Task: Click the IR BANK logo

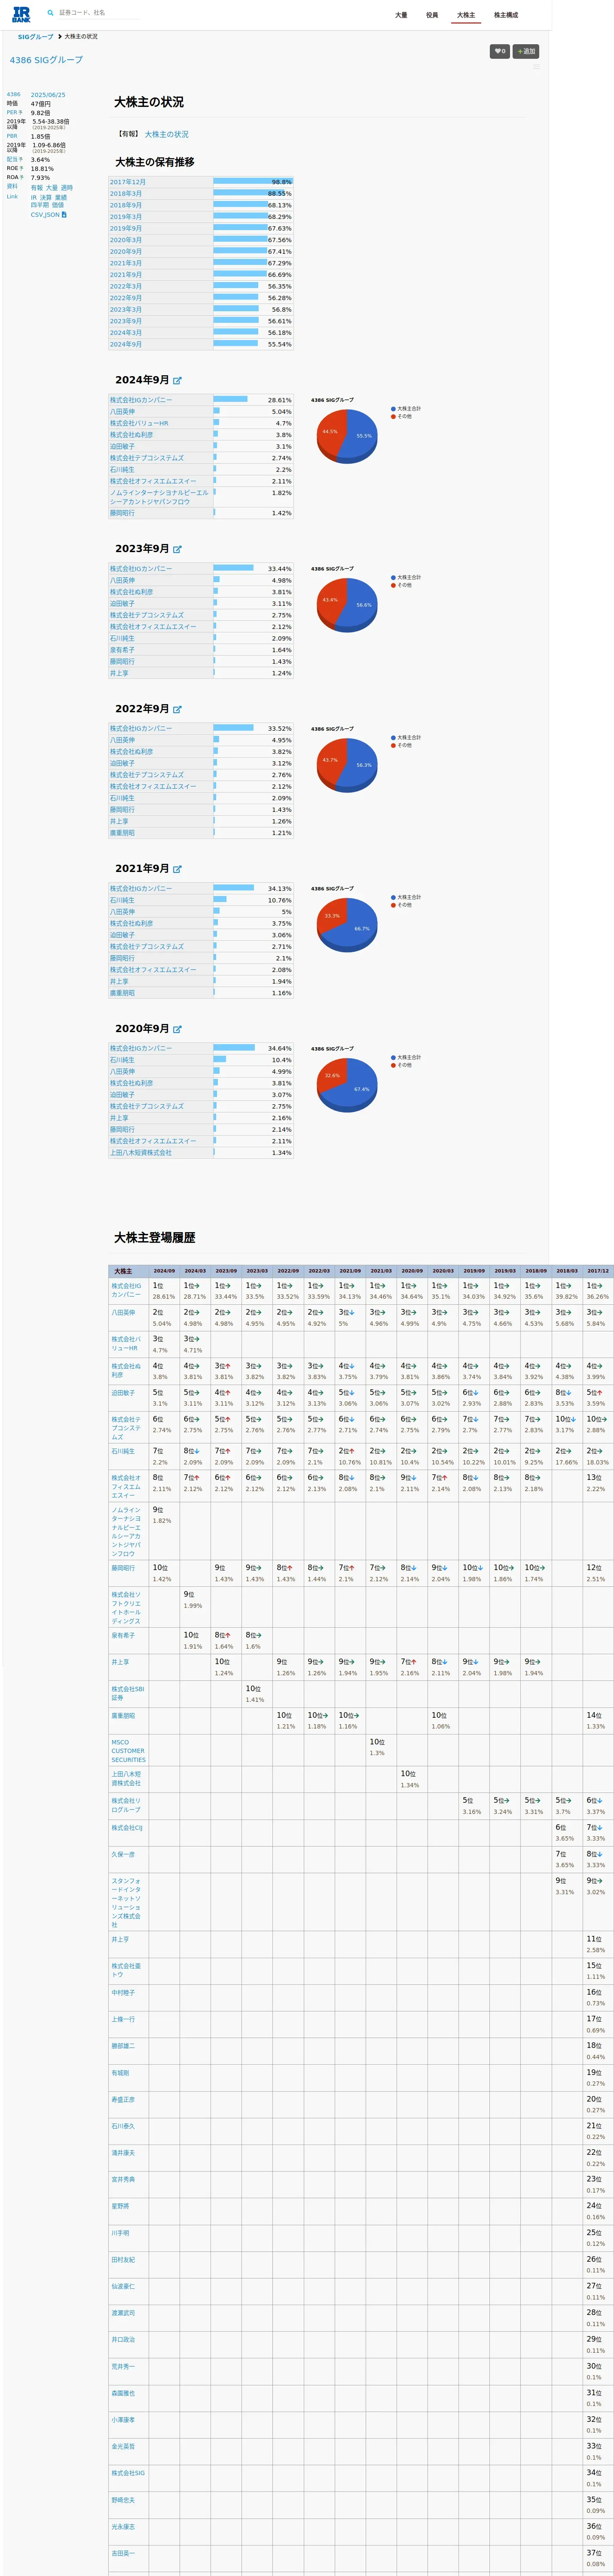Action: coord(21,14)
